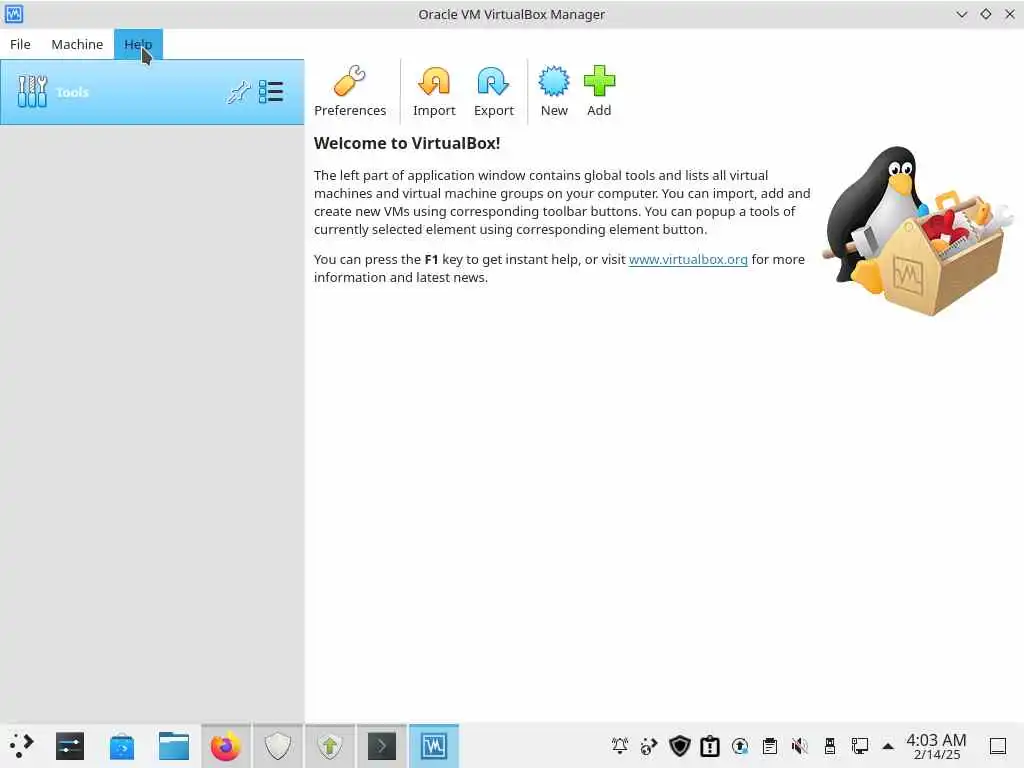
Task: Minimize the VirtualBox Manager window
Action: pyautogui.click(x=961, y=14)
